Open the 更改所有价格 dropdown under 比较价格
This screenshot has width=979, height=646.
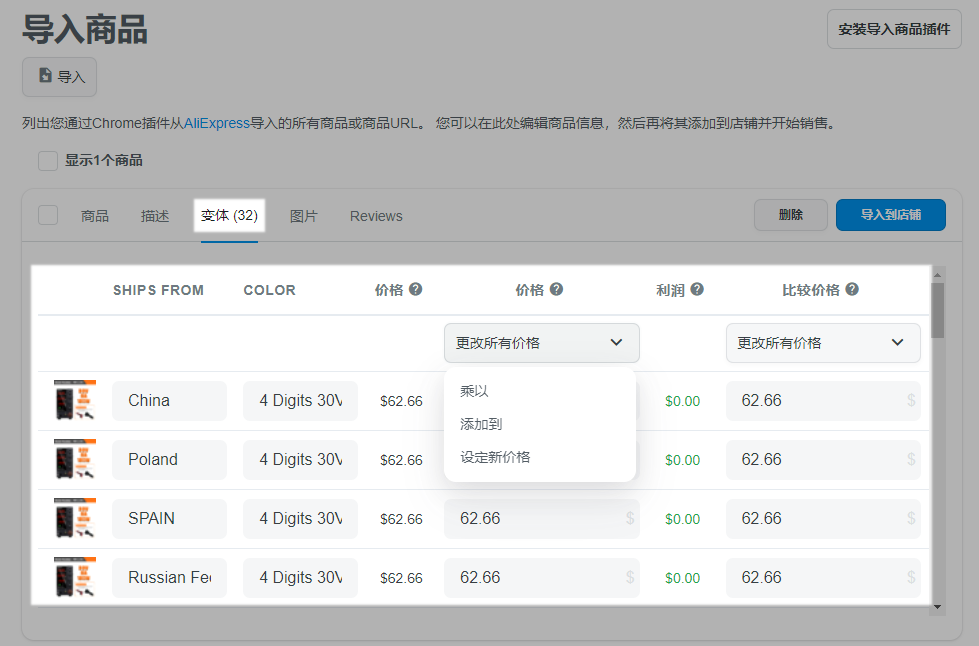point(822,343)
